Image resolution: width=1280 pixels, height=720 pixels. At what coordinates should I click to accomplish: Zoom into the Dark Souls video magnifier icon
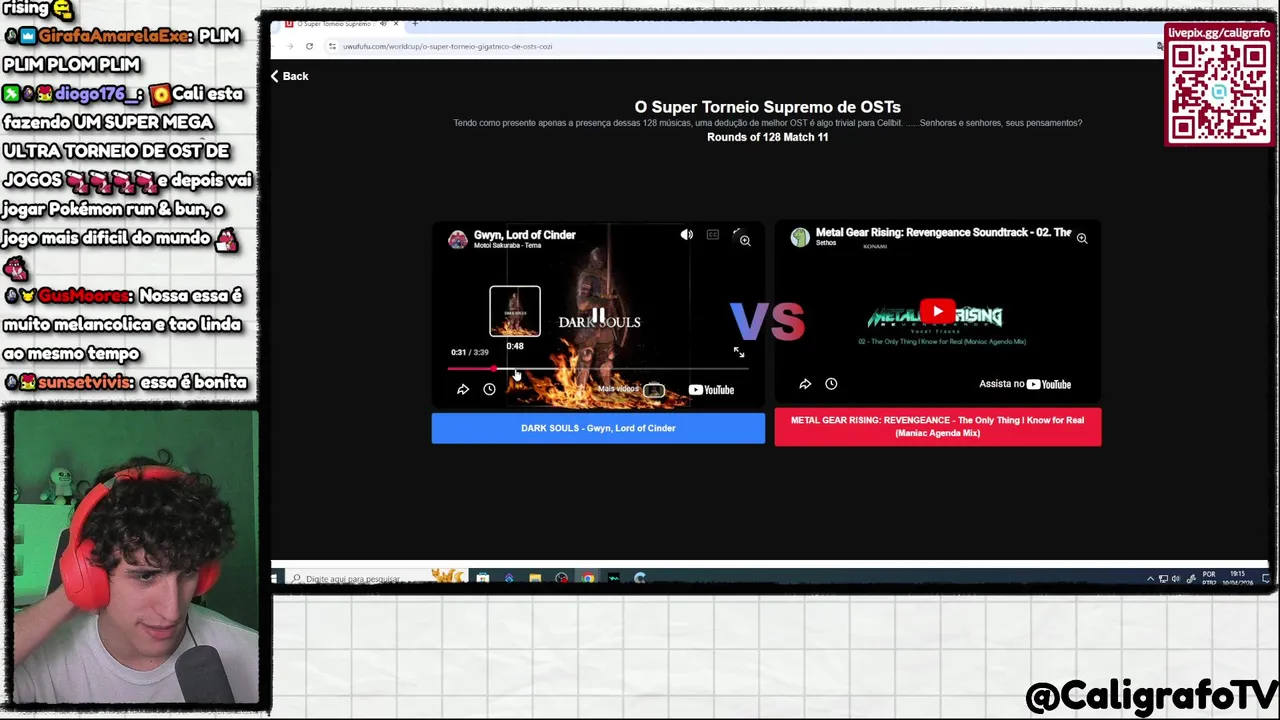(745, 241)
